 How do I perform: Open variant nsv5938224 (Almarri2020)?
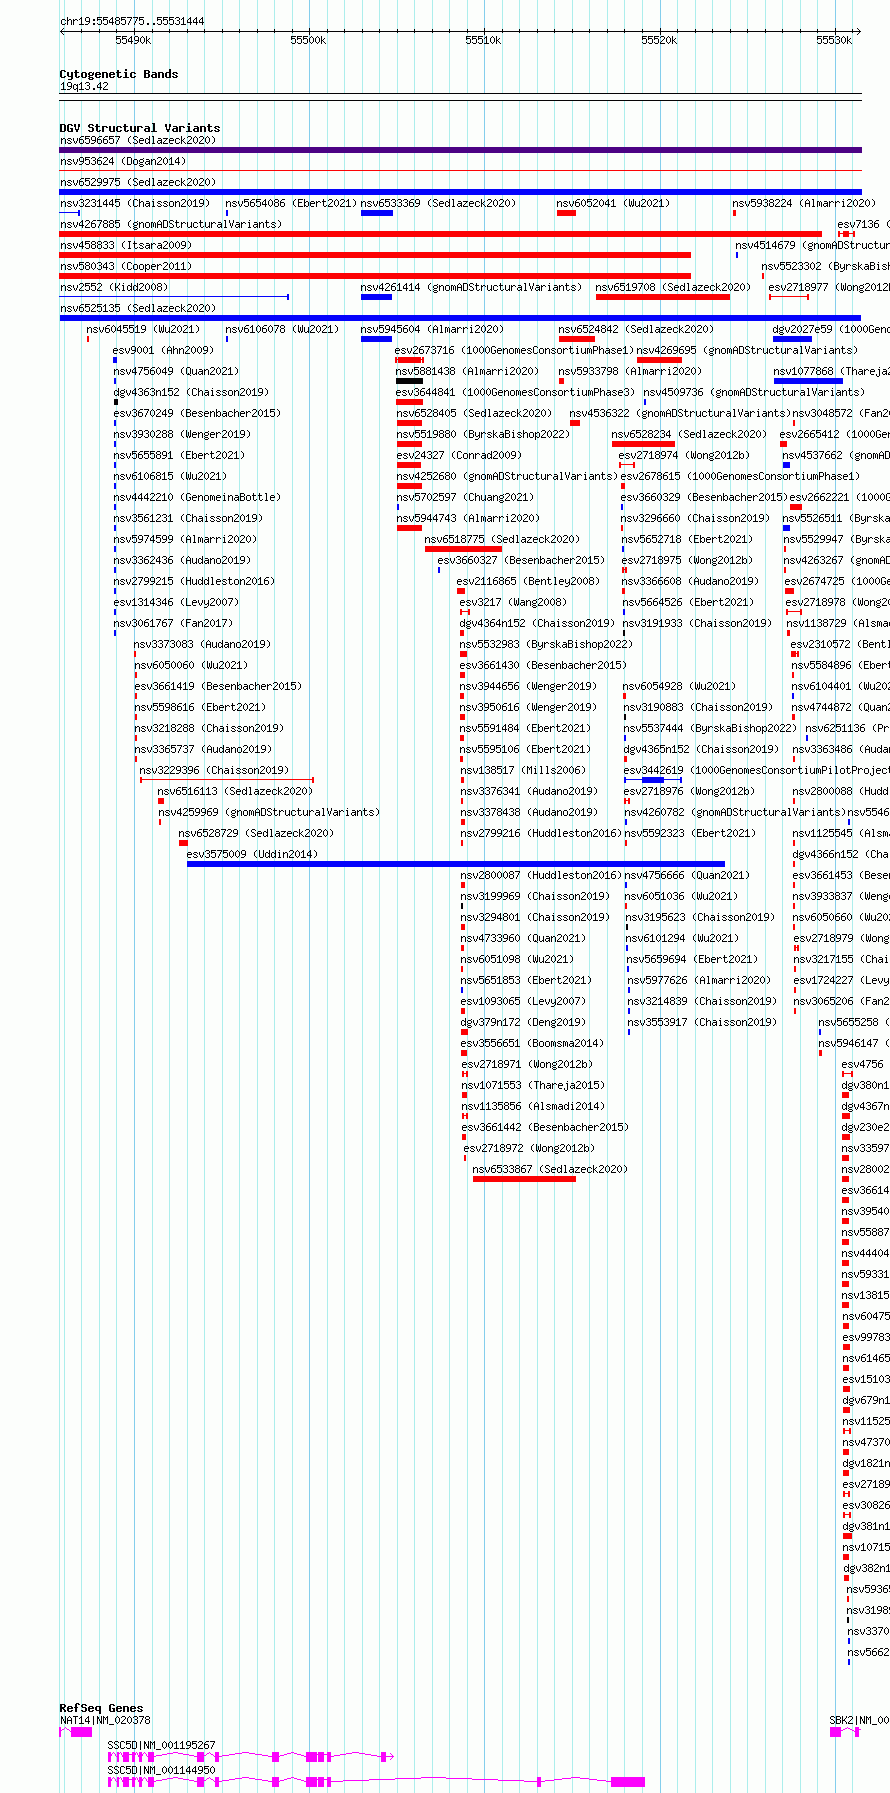[804, 203]
